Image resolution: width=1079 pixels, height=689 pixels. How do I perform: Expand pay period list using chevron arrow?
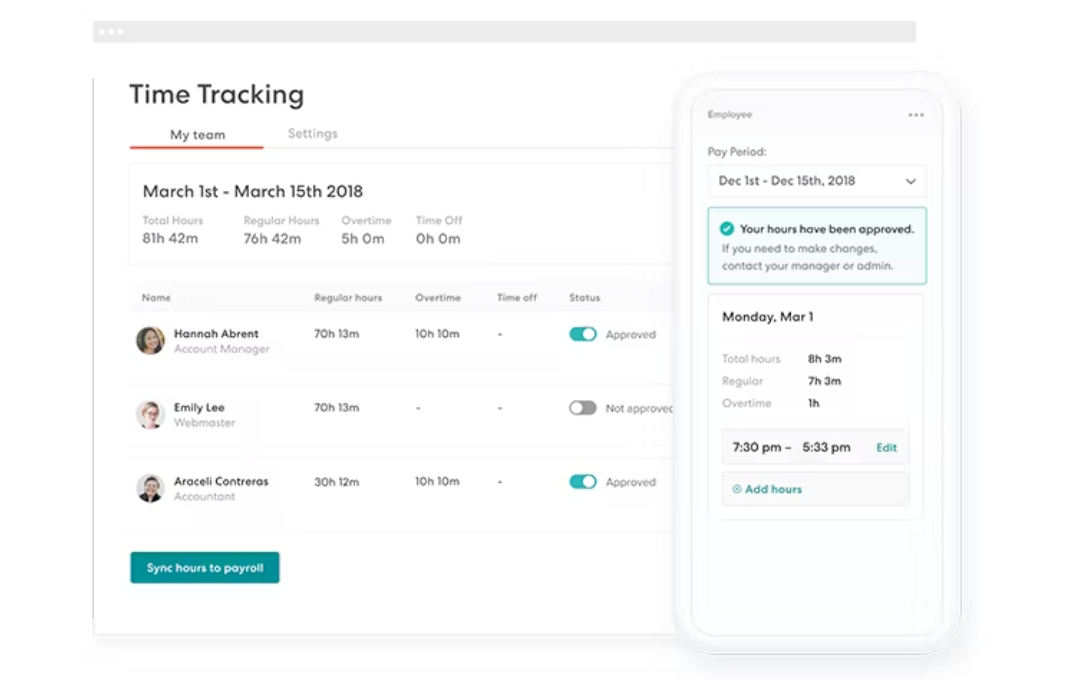click(910, 182)
